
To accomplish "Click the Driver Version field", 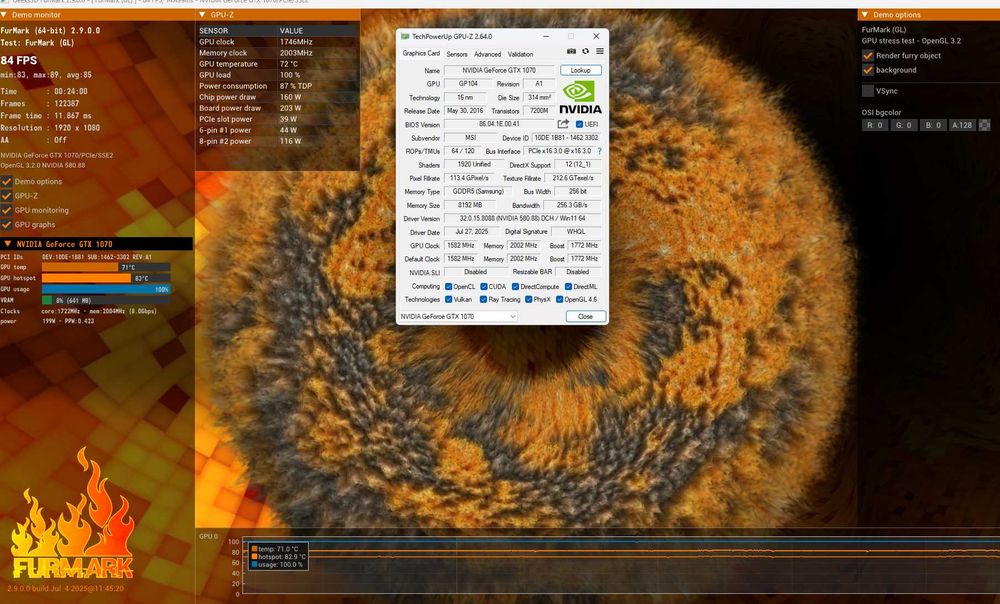I will coord(522,219).
